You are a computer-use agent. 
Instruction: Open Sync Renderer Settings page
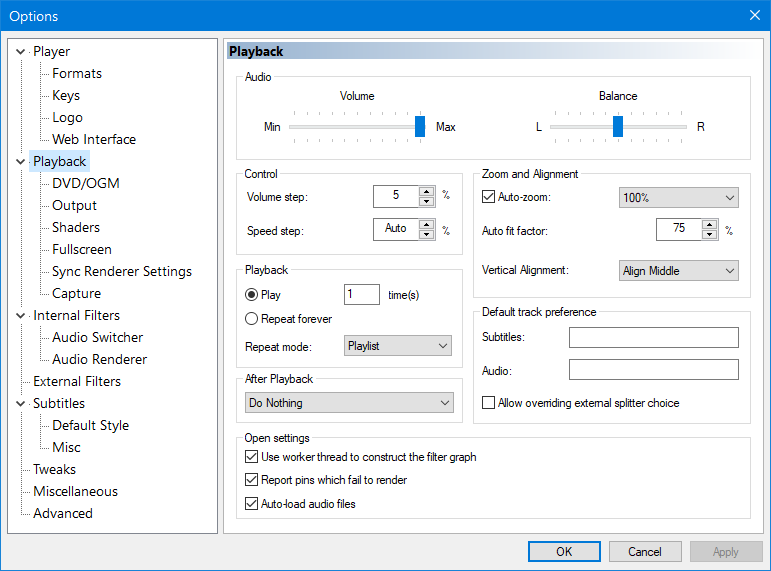tap(122, 271)
